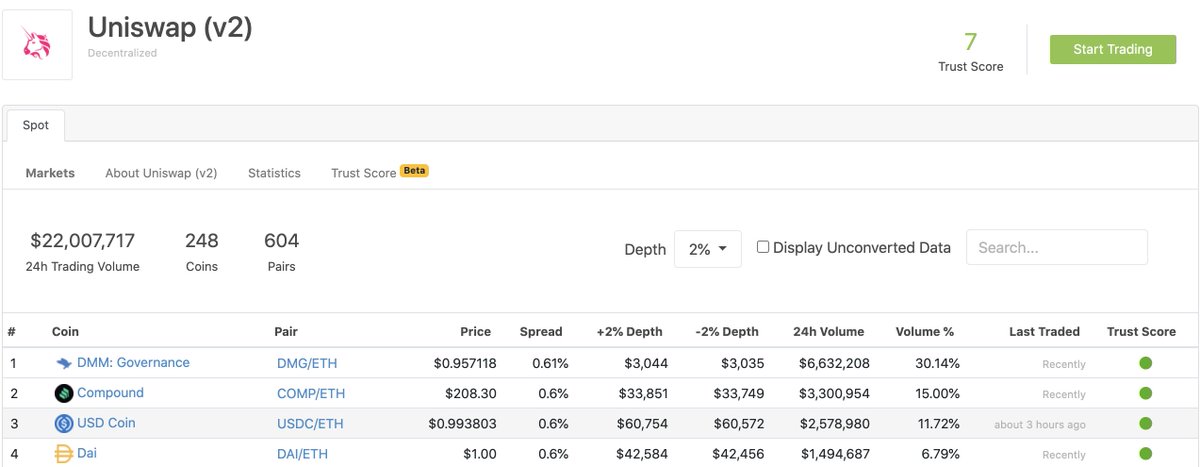Click the Dai coin icon

pyautogui.click(x=64, y=453)
